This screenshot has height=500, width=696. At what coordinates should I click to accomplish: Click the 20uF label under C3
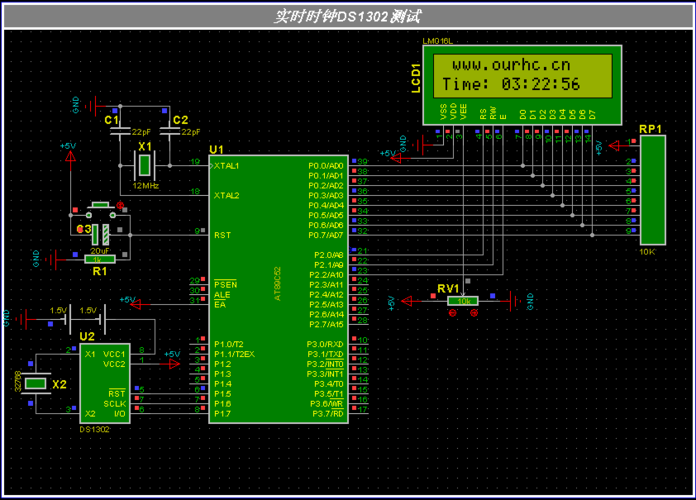coord(100,250)
